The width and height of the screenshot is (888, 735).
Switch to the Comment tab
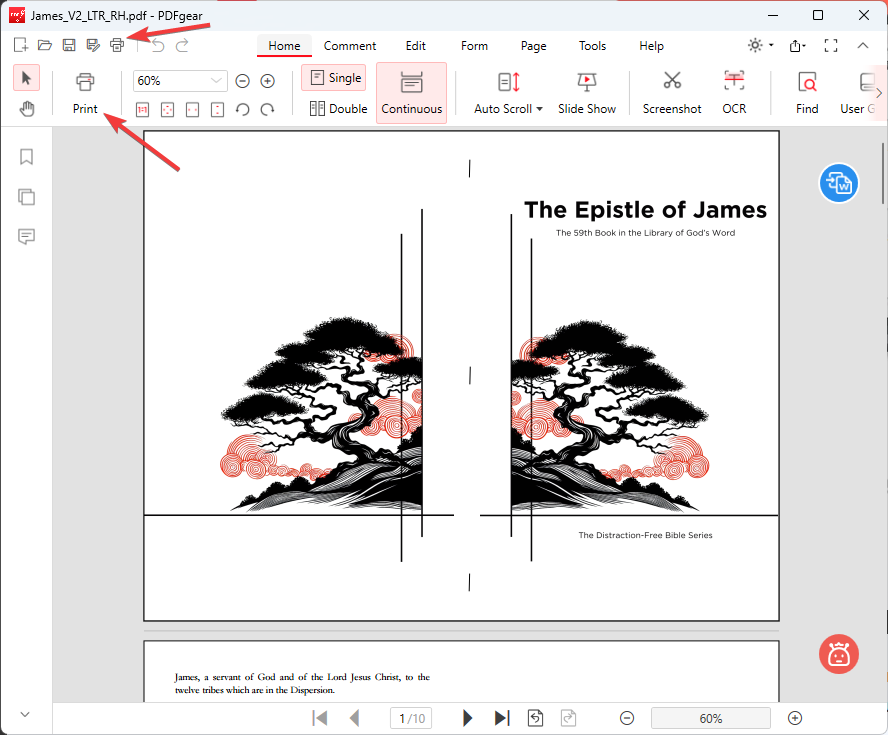click(x=350, y=46)
